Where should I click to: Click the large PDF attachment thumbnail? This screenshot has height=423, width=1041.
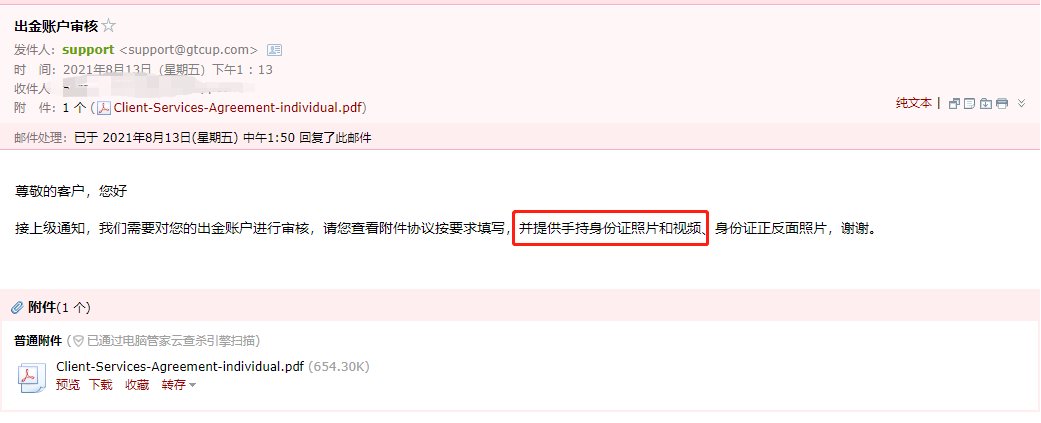click(31, 376)
